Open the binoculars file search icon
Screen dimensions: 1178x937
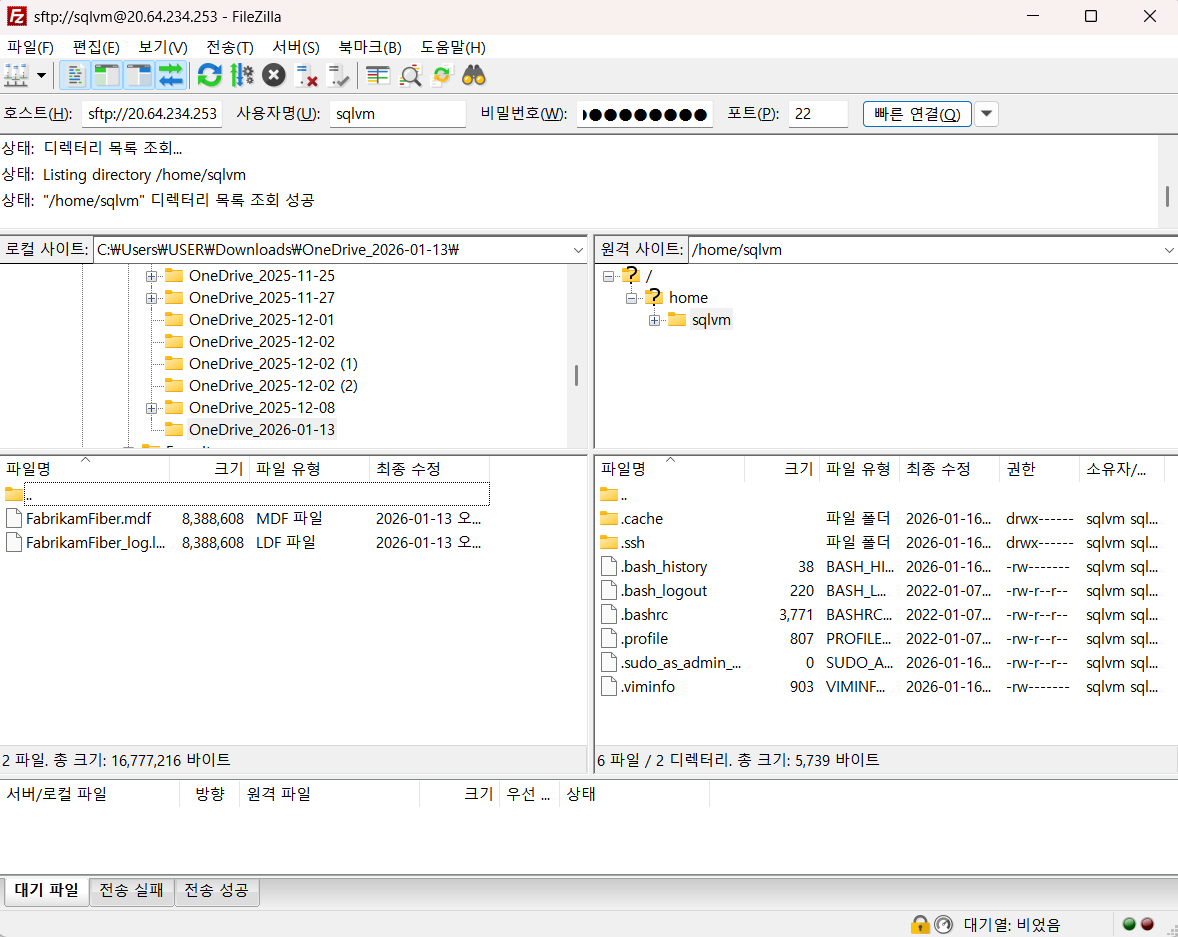coord(474,75)
